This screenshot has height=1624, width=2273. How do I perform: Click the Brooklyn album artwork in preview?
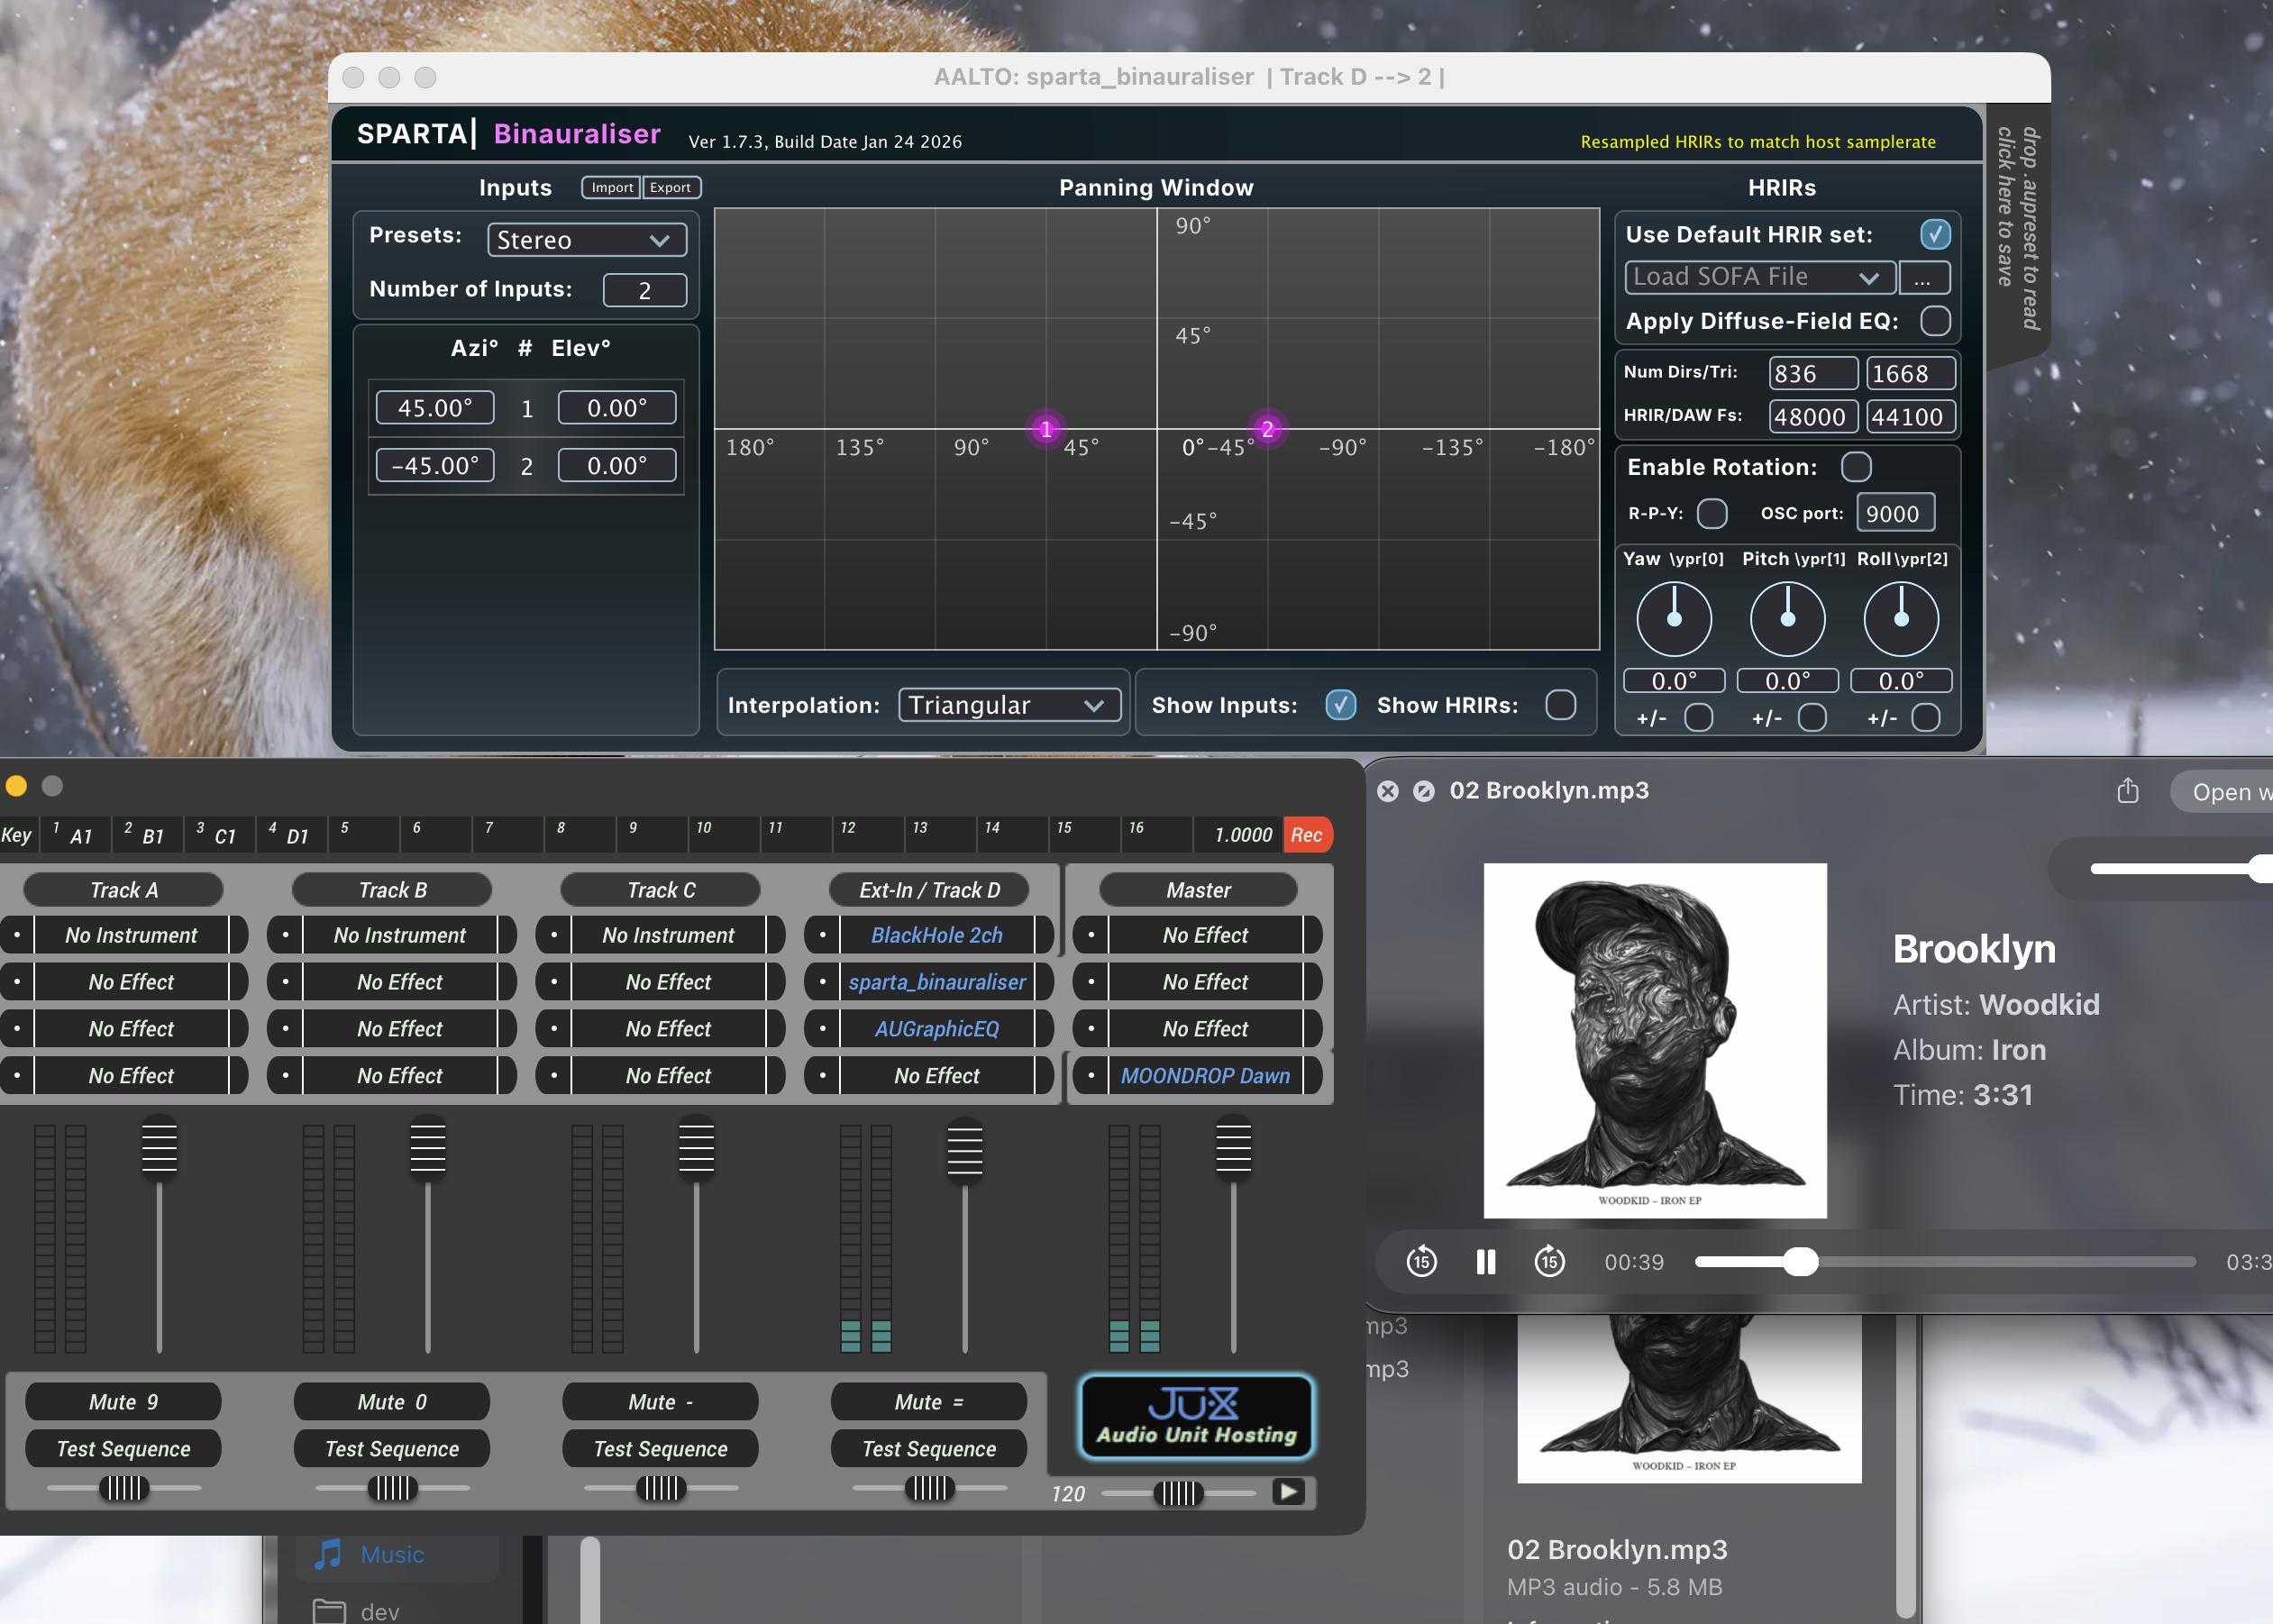click(1655, 1040)
